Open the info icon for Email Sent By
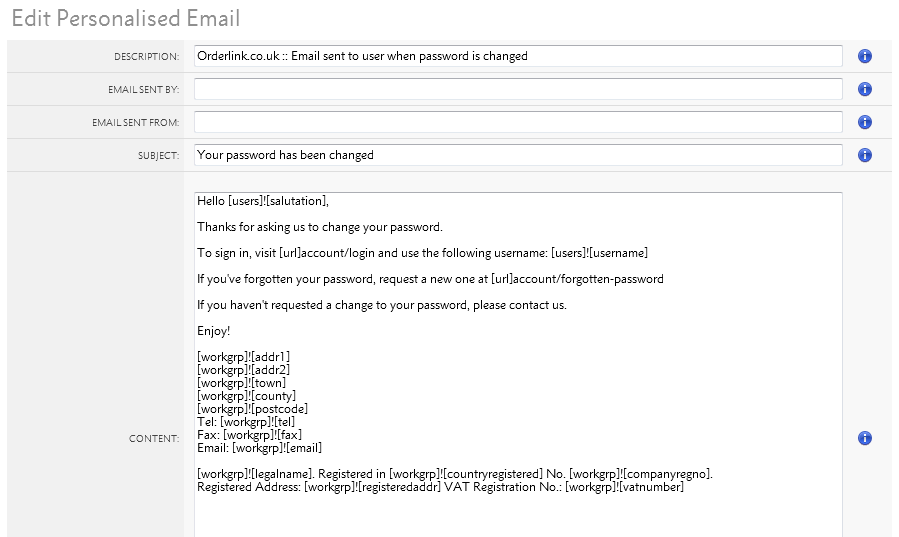This screenshot has width=899, height=537. tap(865, 89)
